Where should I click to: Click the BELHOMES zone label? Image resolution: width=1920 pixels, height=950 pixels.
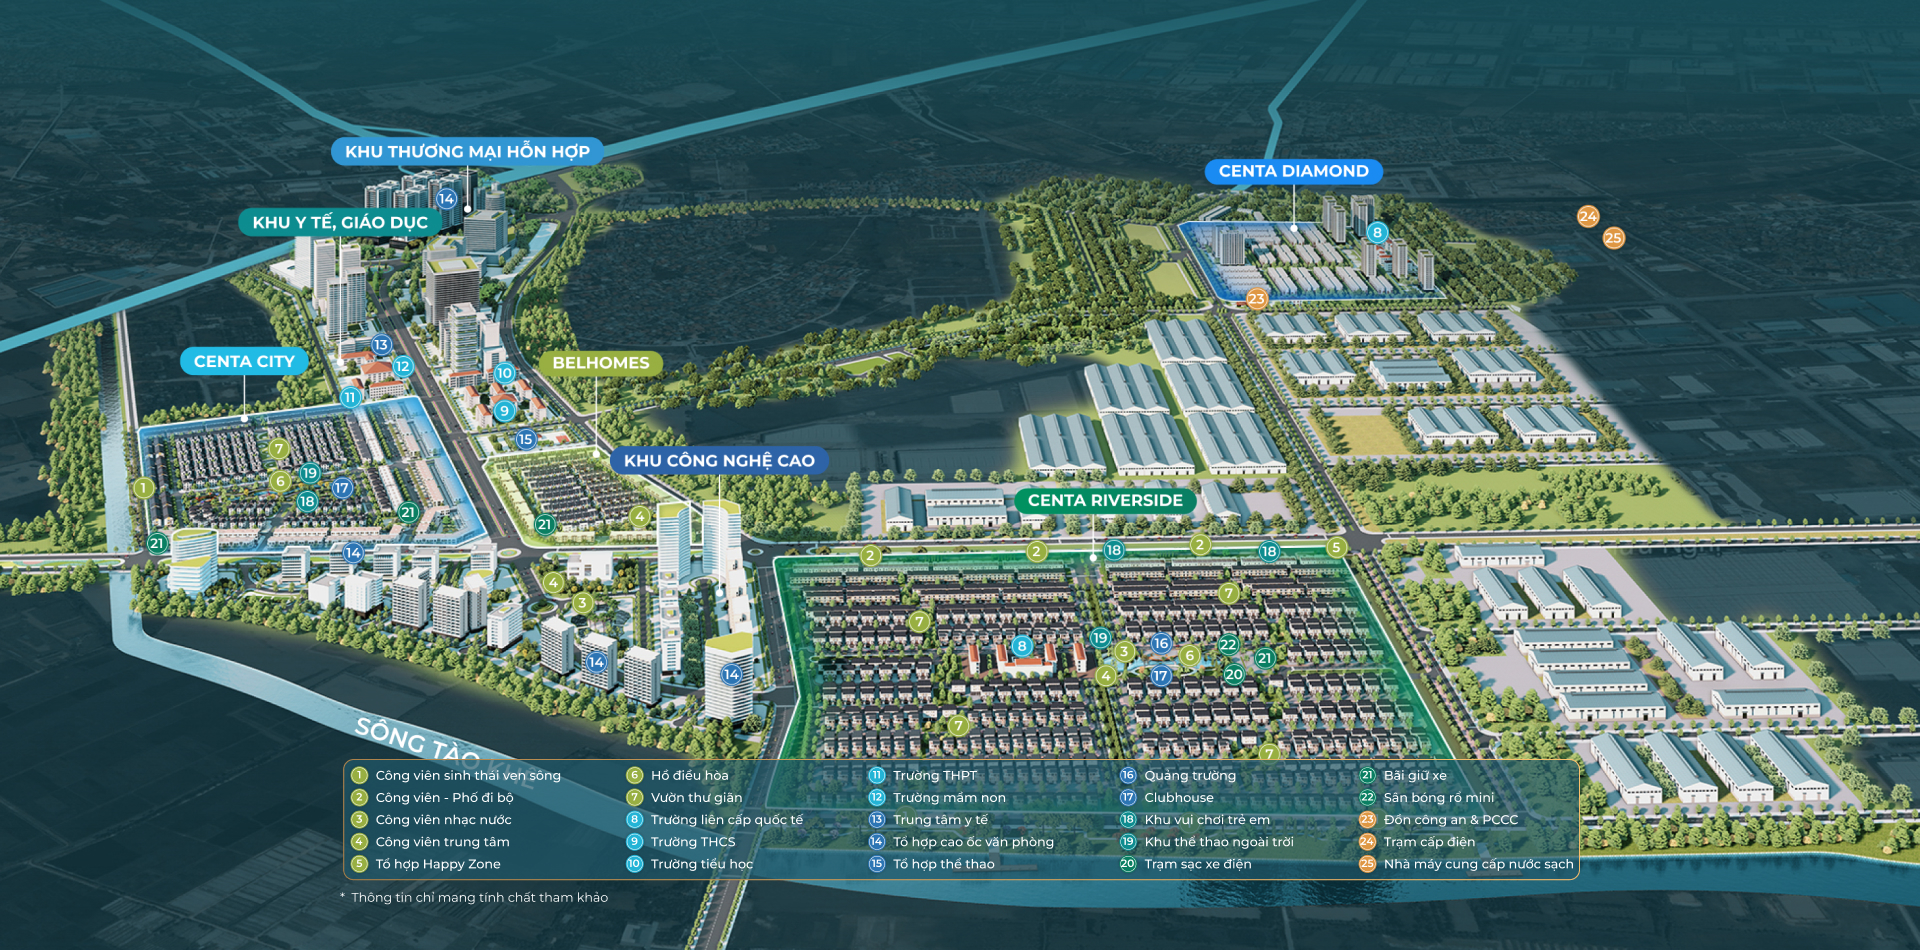coord(600,363)
